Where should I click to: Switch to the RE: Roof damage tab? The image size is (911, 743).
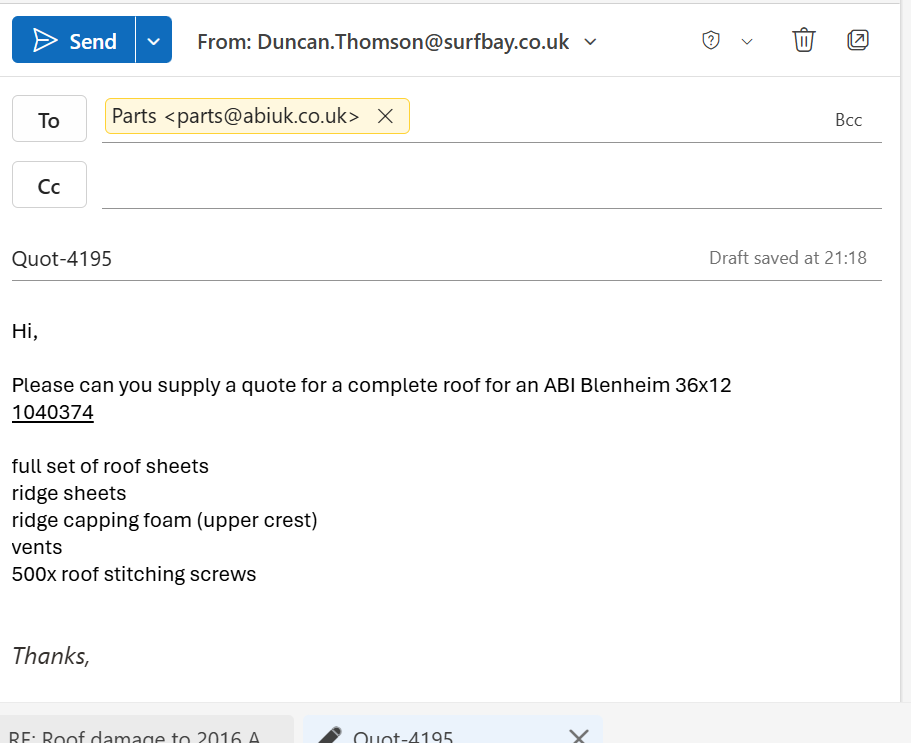coord(140,733)
